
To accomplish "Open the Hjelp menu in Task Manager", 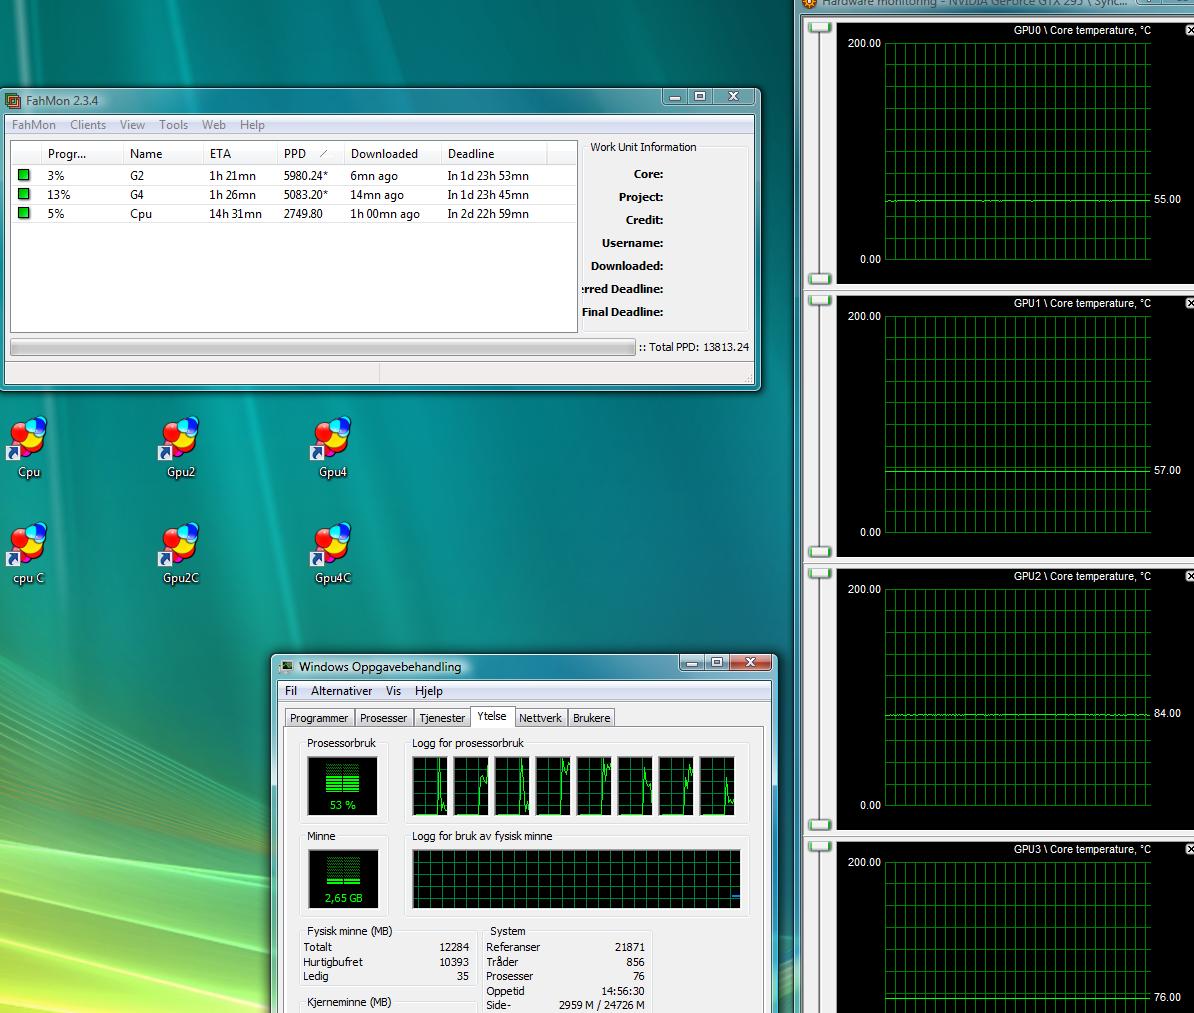I will 429,691.
